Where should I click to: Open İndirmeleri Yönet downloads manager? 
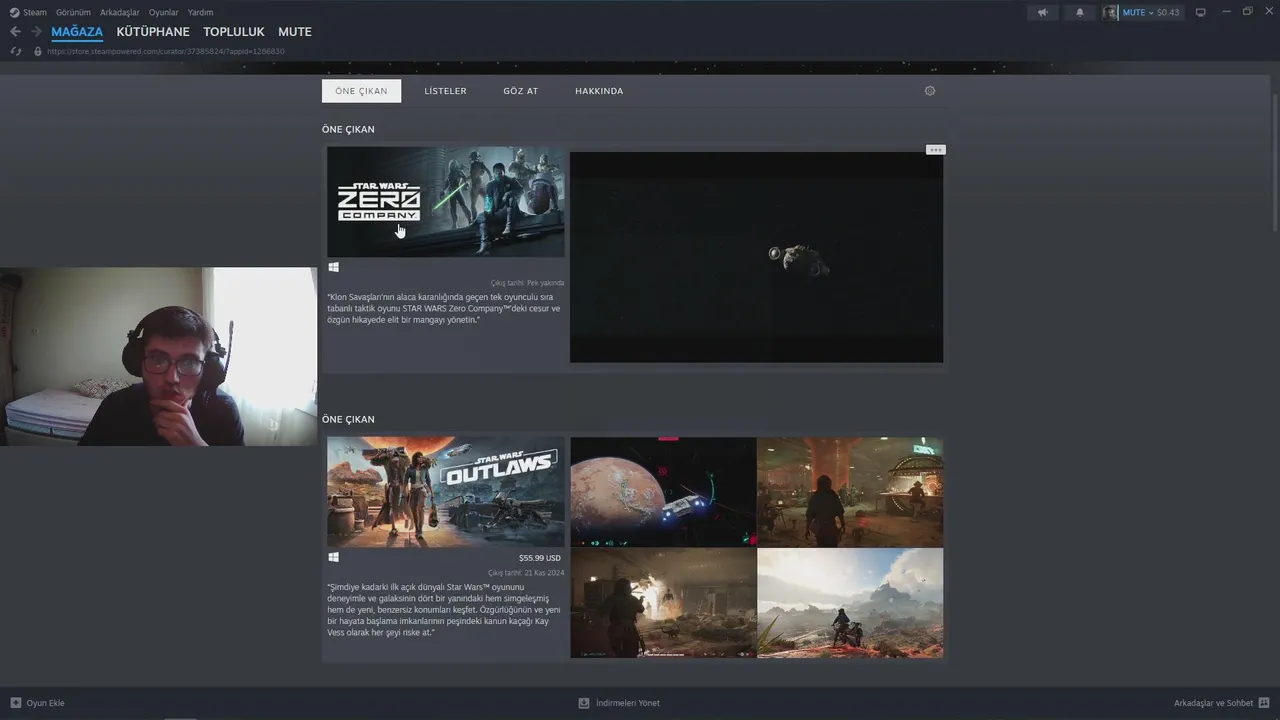point(627,703)
